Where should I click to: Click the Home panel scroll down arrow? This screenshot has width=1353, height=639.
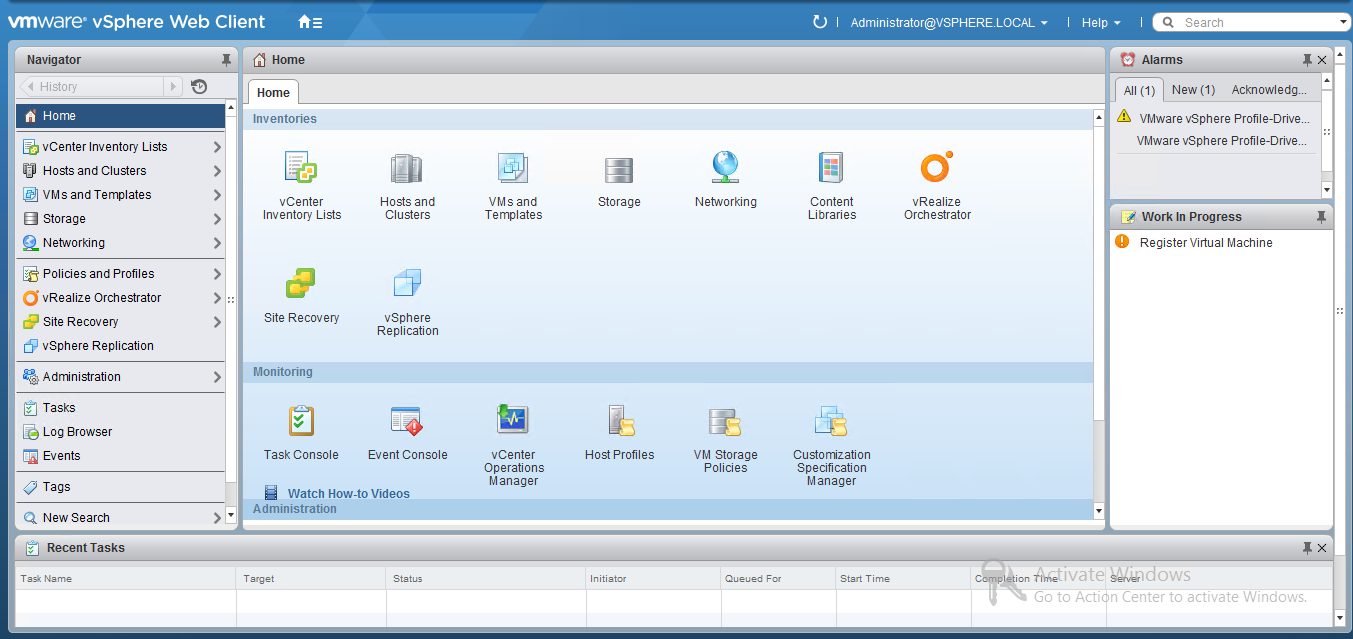pos(1099,512)
